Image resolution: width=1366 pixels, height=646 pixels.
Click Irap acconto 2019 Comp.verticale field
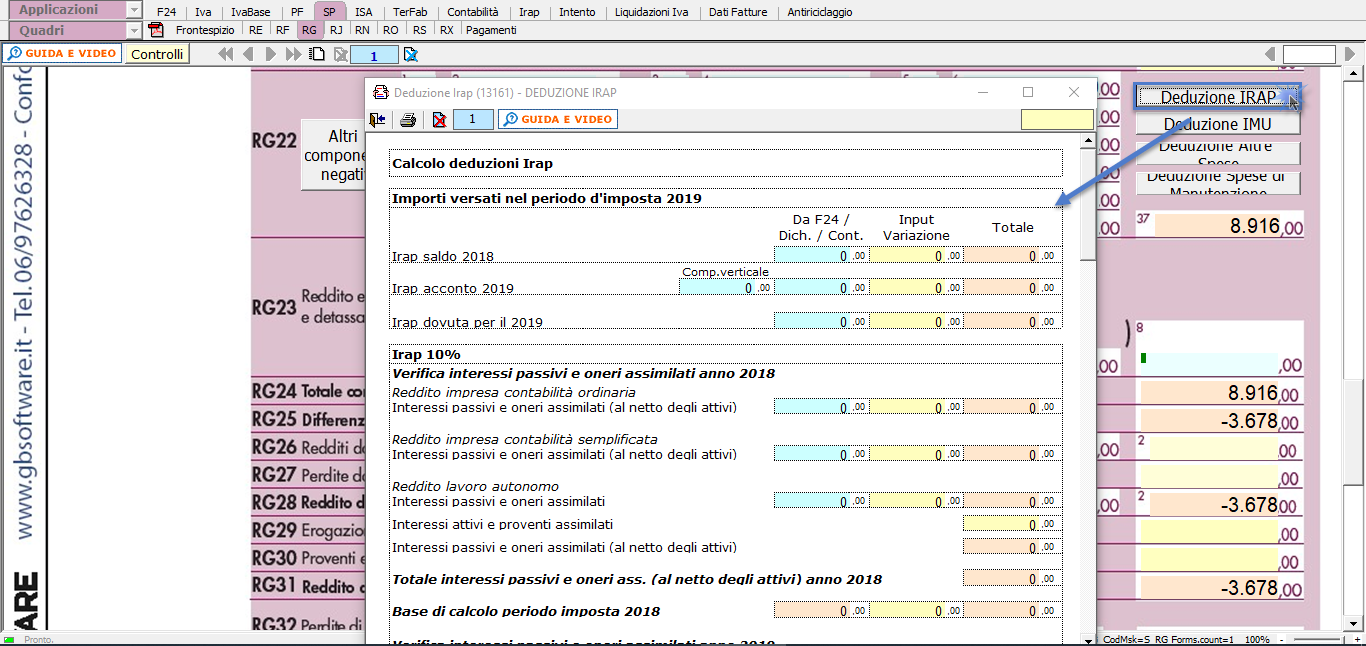click(726, 287)
